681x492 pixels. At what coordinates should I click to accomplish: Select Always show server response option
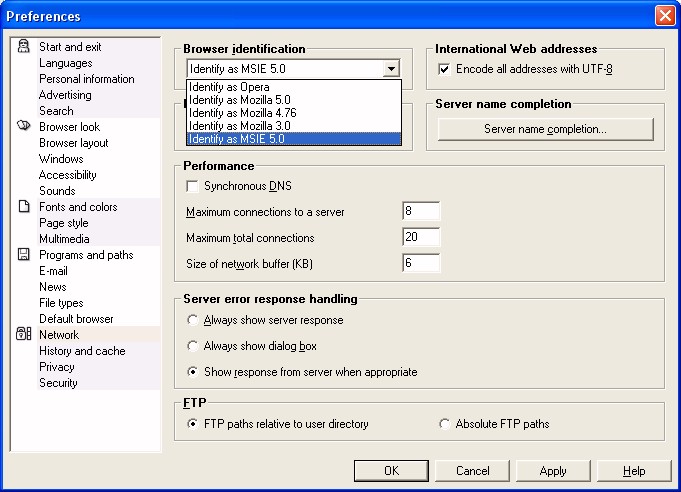(x=192, y=320)
